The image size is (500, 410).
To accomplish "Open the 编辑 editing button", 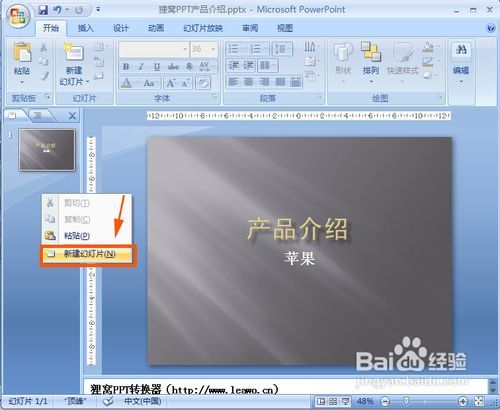I will click(461, 62).
